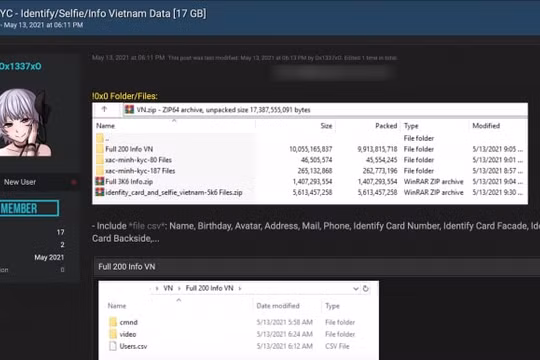The width and height of the screenshot is (540, 360).
Task: Sort explorer files by Name column
Action: (x=117, y=306)
